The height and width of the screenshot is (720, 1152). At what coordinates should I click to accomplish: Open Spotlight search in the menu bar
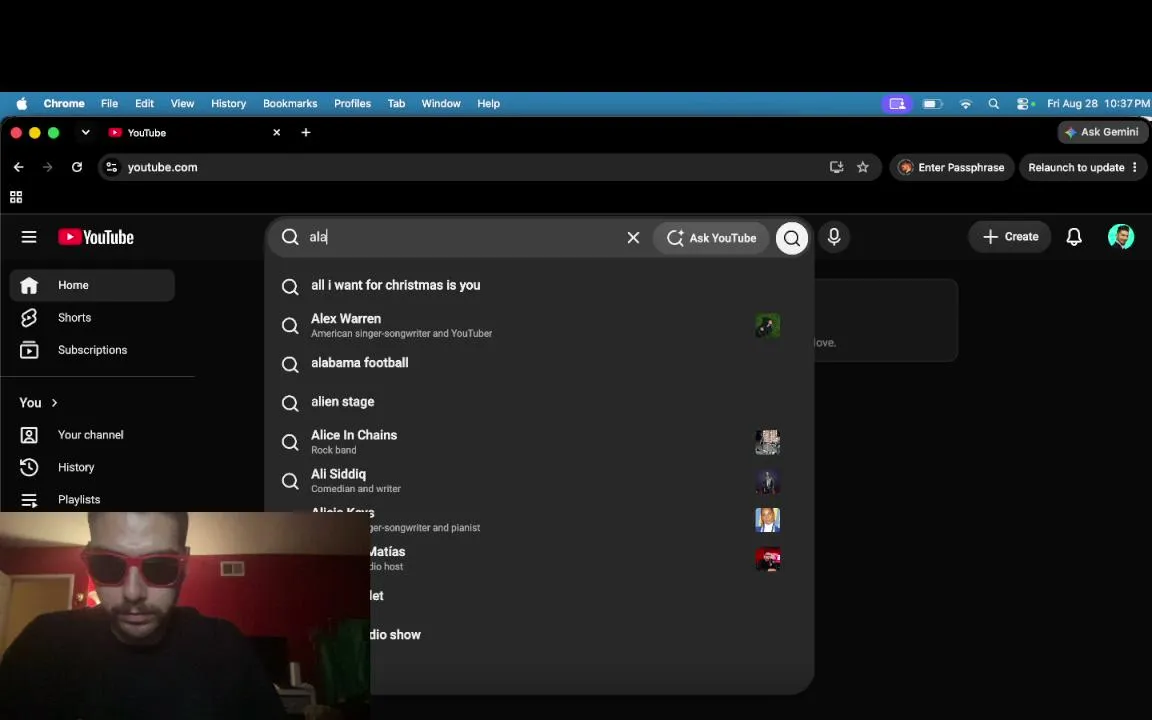tap(993, 104)
